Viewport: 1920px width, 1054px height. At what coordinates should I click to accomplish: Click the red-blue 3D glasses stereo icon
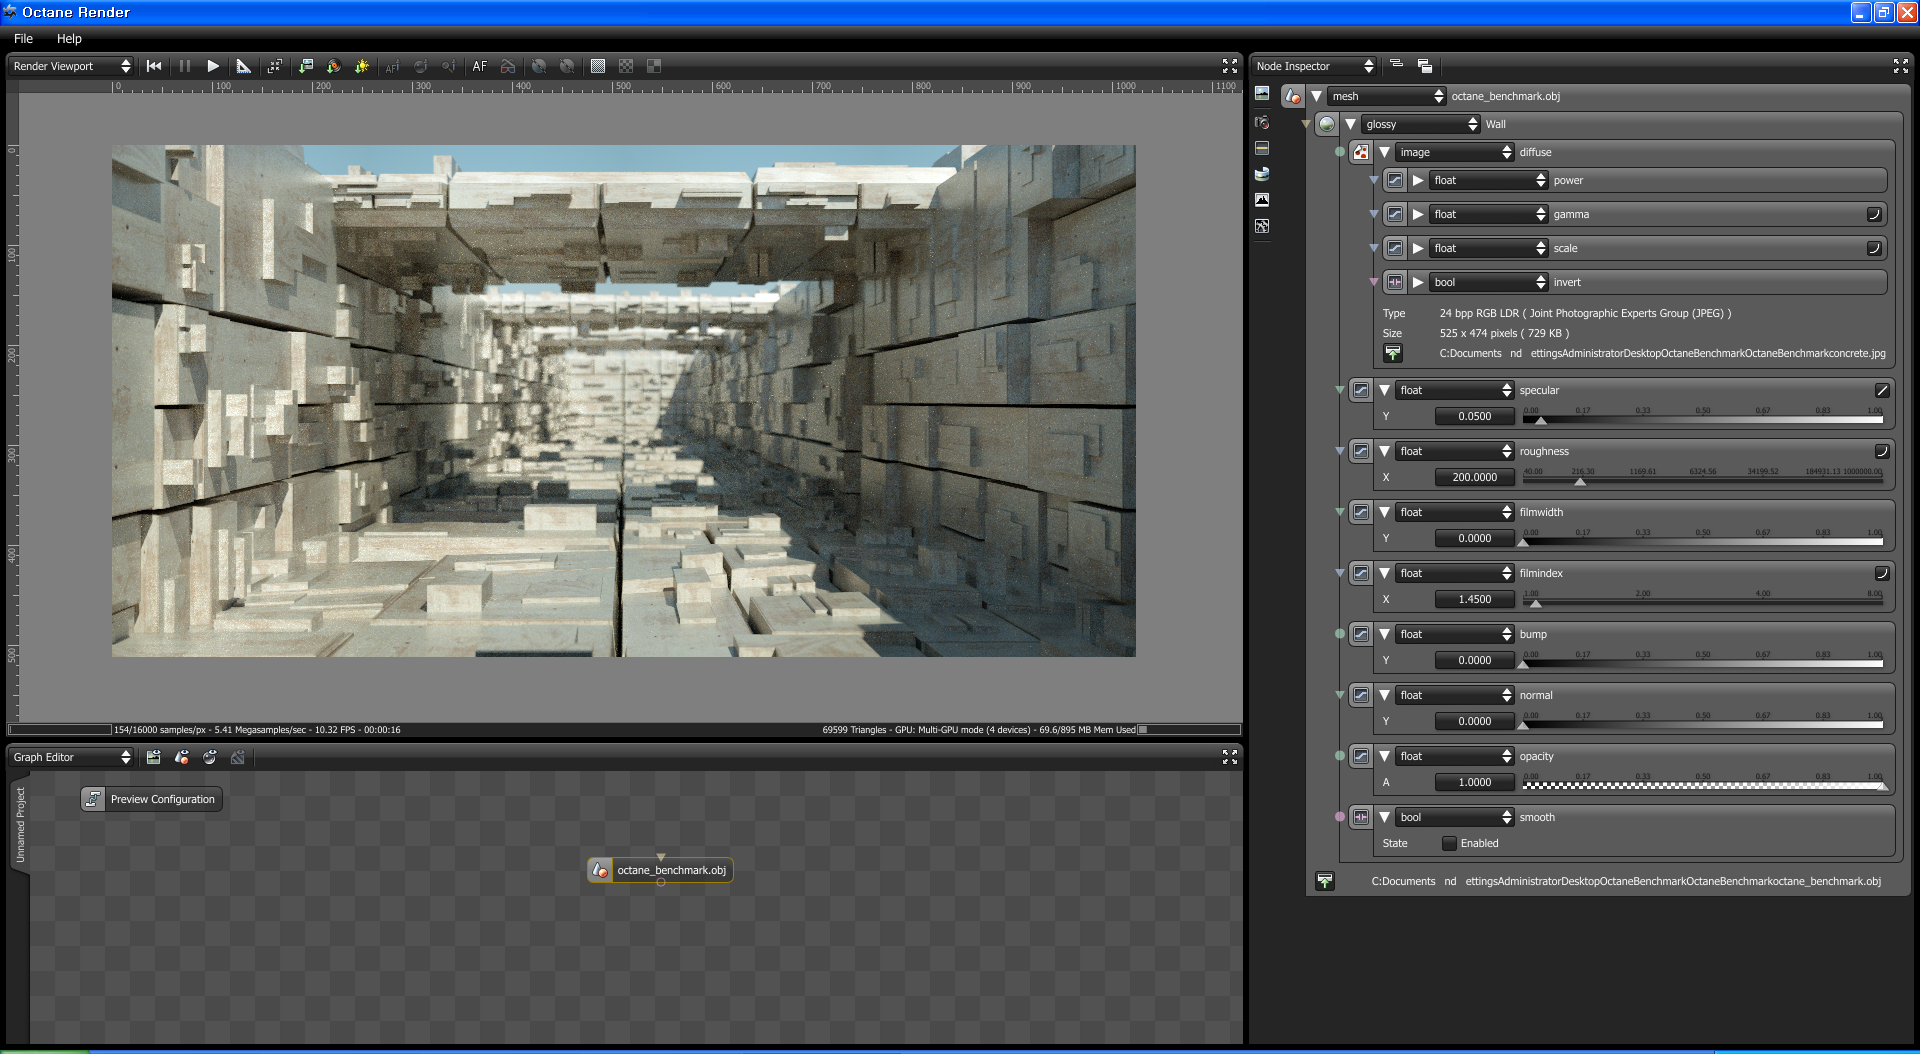tap(508, 66)
